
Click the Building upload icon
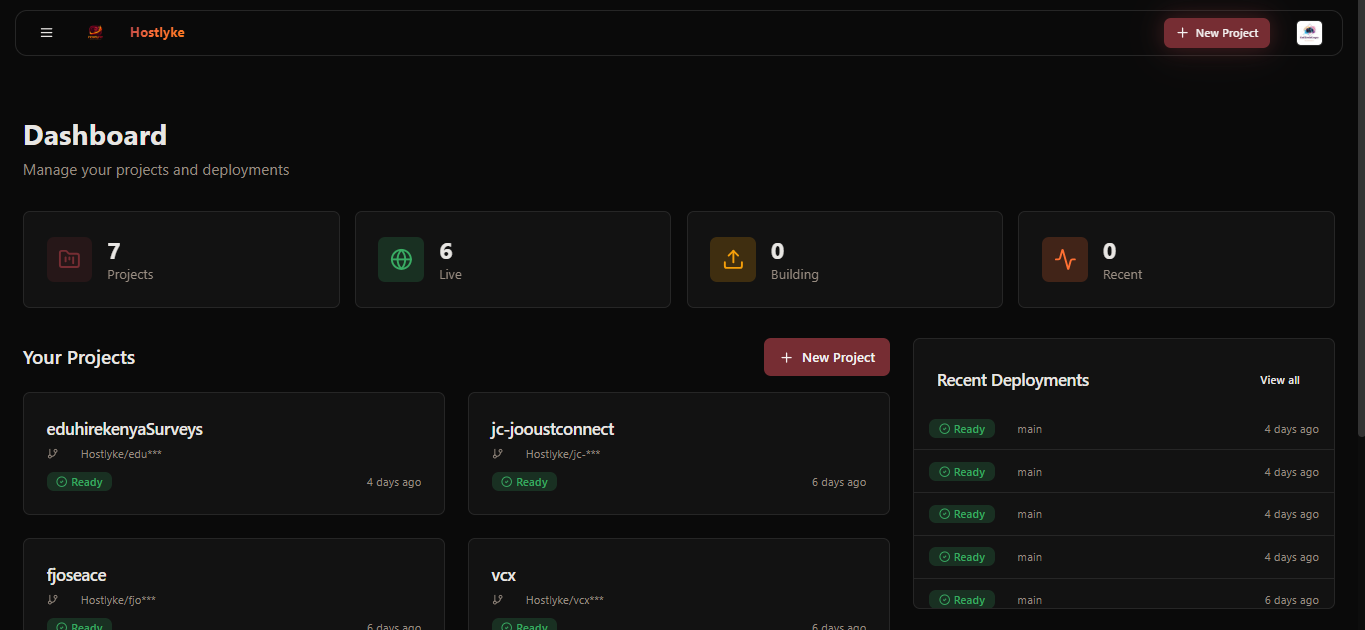(x=733, y=259)
